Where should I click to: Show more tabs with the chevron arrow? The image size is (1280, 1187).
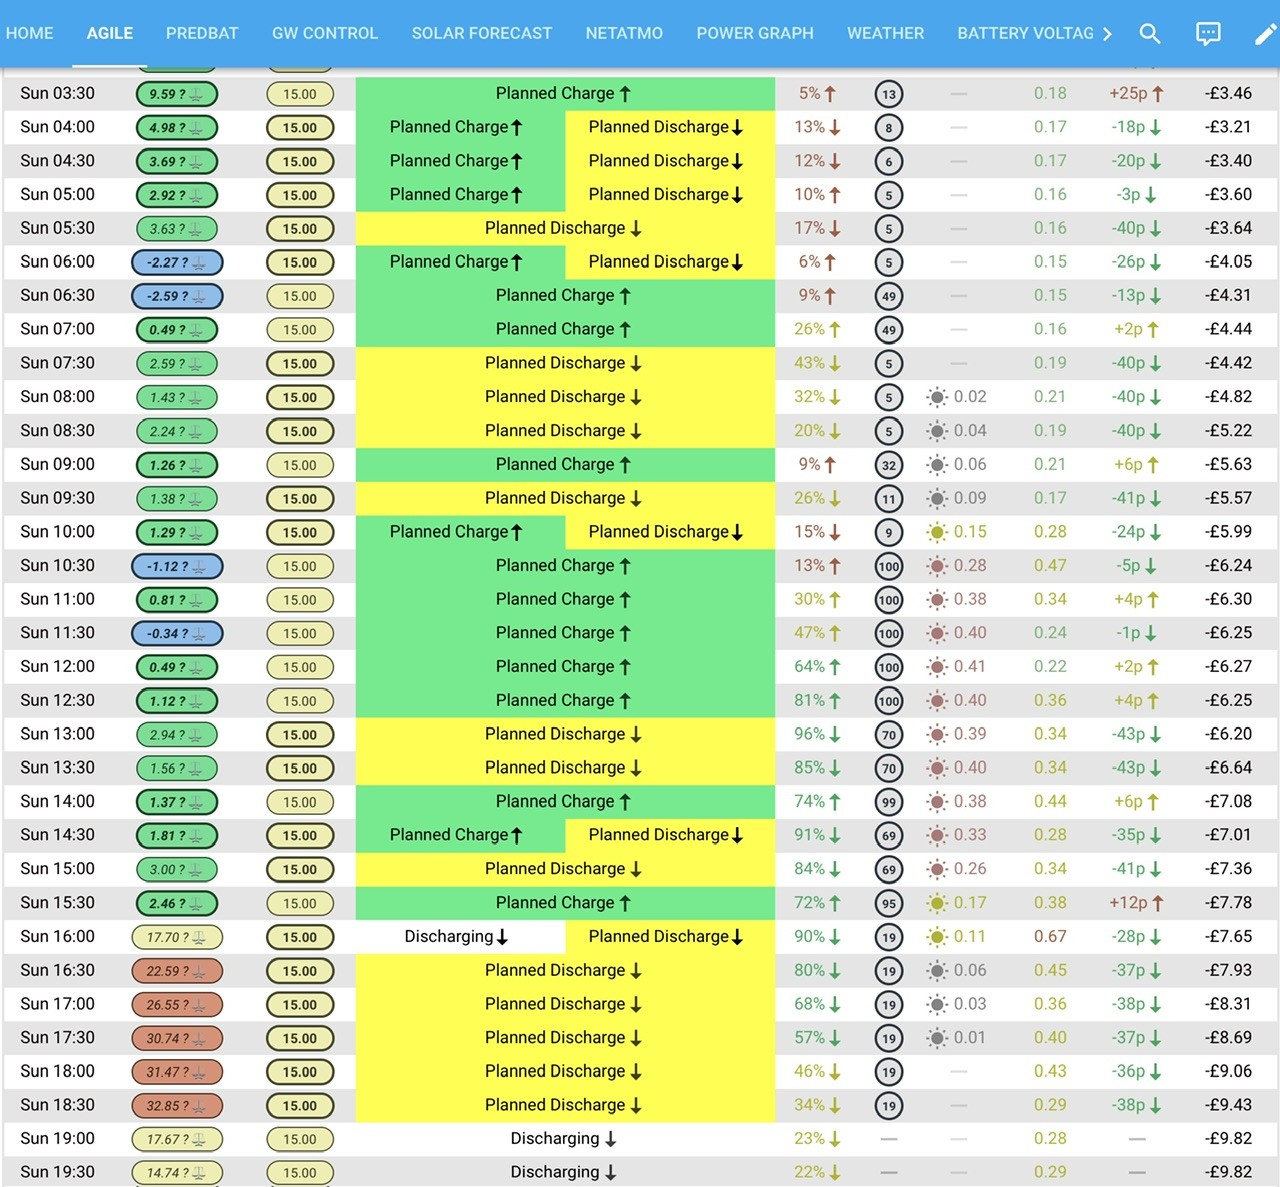coord(1107,33)
